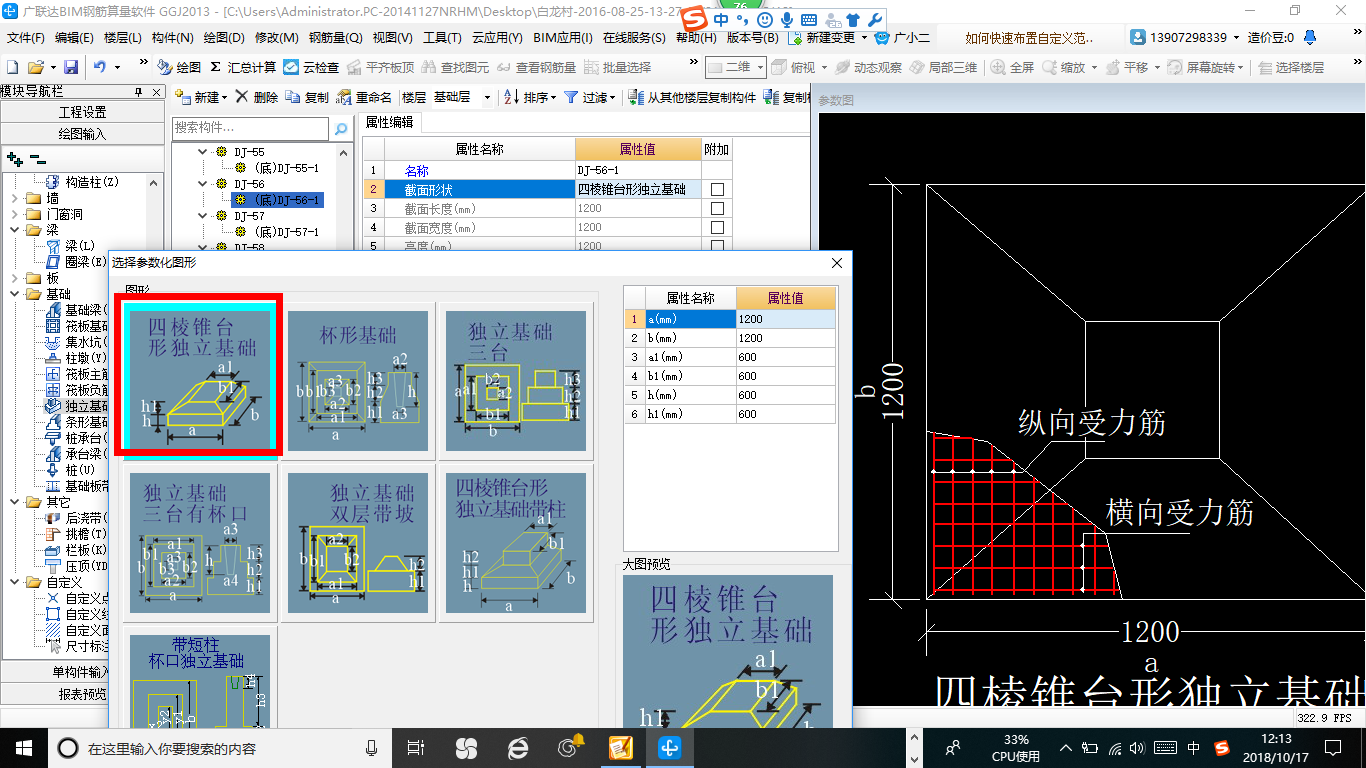Launch 云检查 cloud check

[311, 67]
